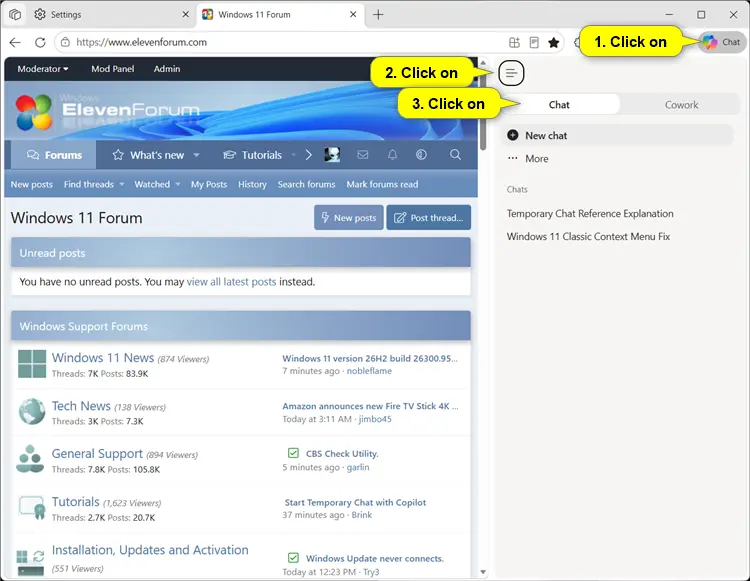Image resolution: width=750 pixels, height=581 pixels.
Task: Open the view all latest posts link
Action: click(231, 282)
